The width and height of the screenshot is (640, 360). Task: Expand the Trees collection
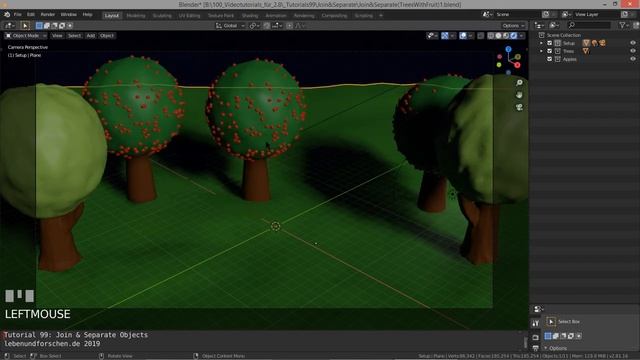click(542, 51)
